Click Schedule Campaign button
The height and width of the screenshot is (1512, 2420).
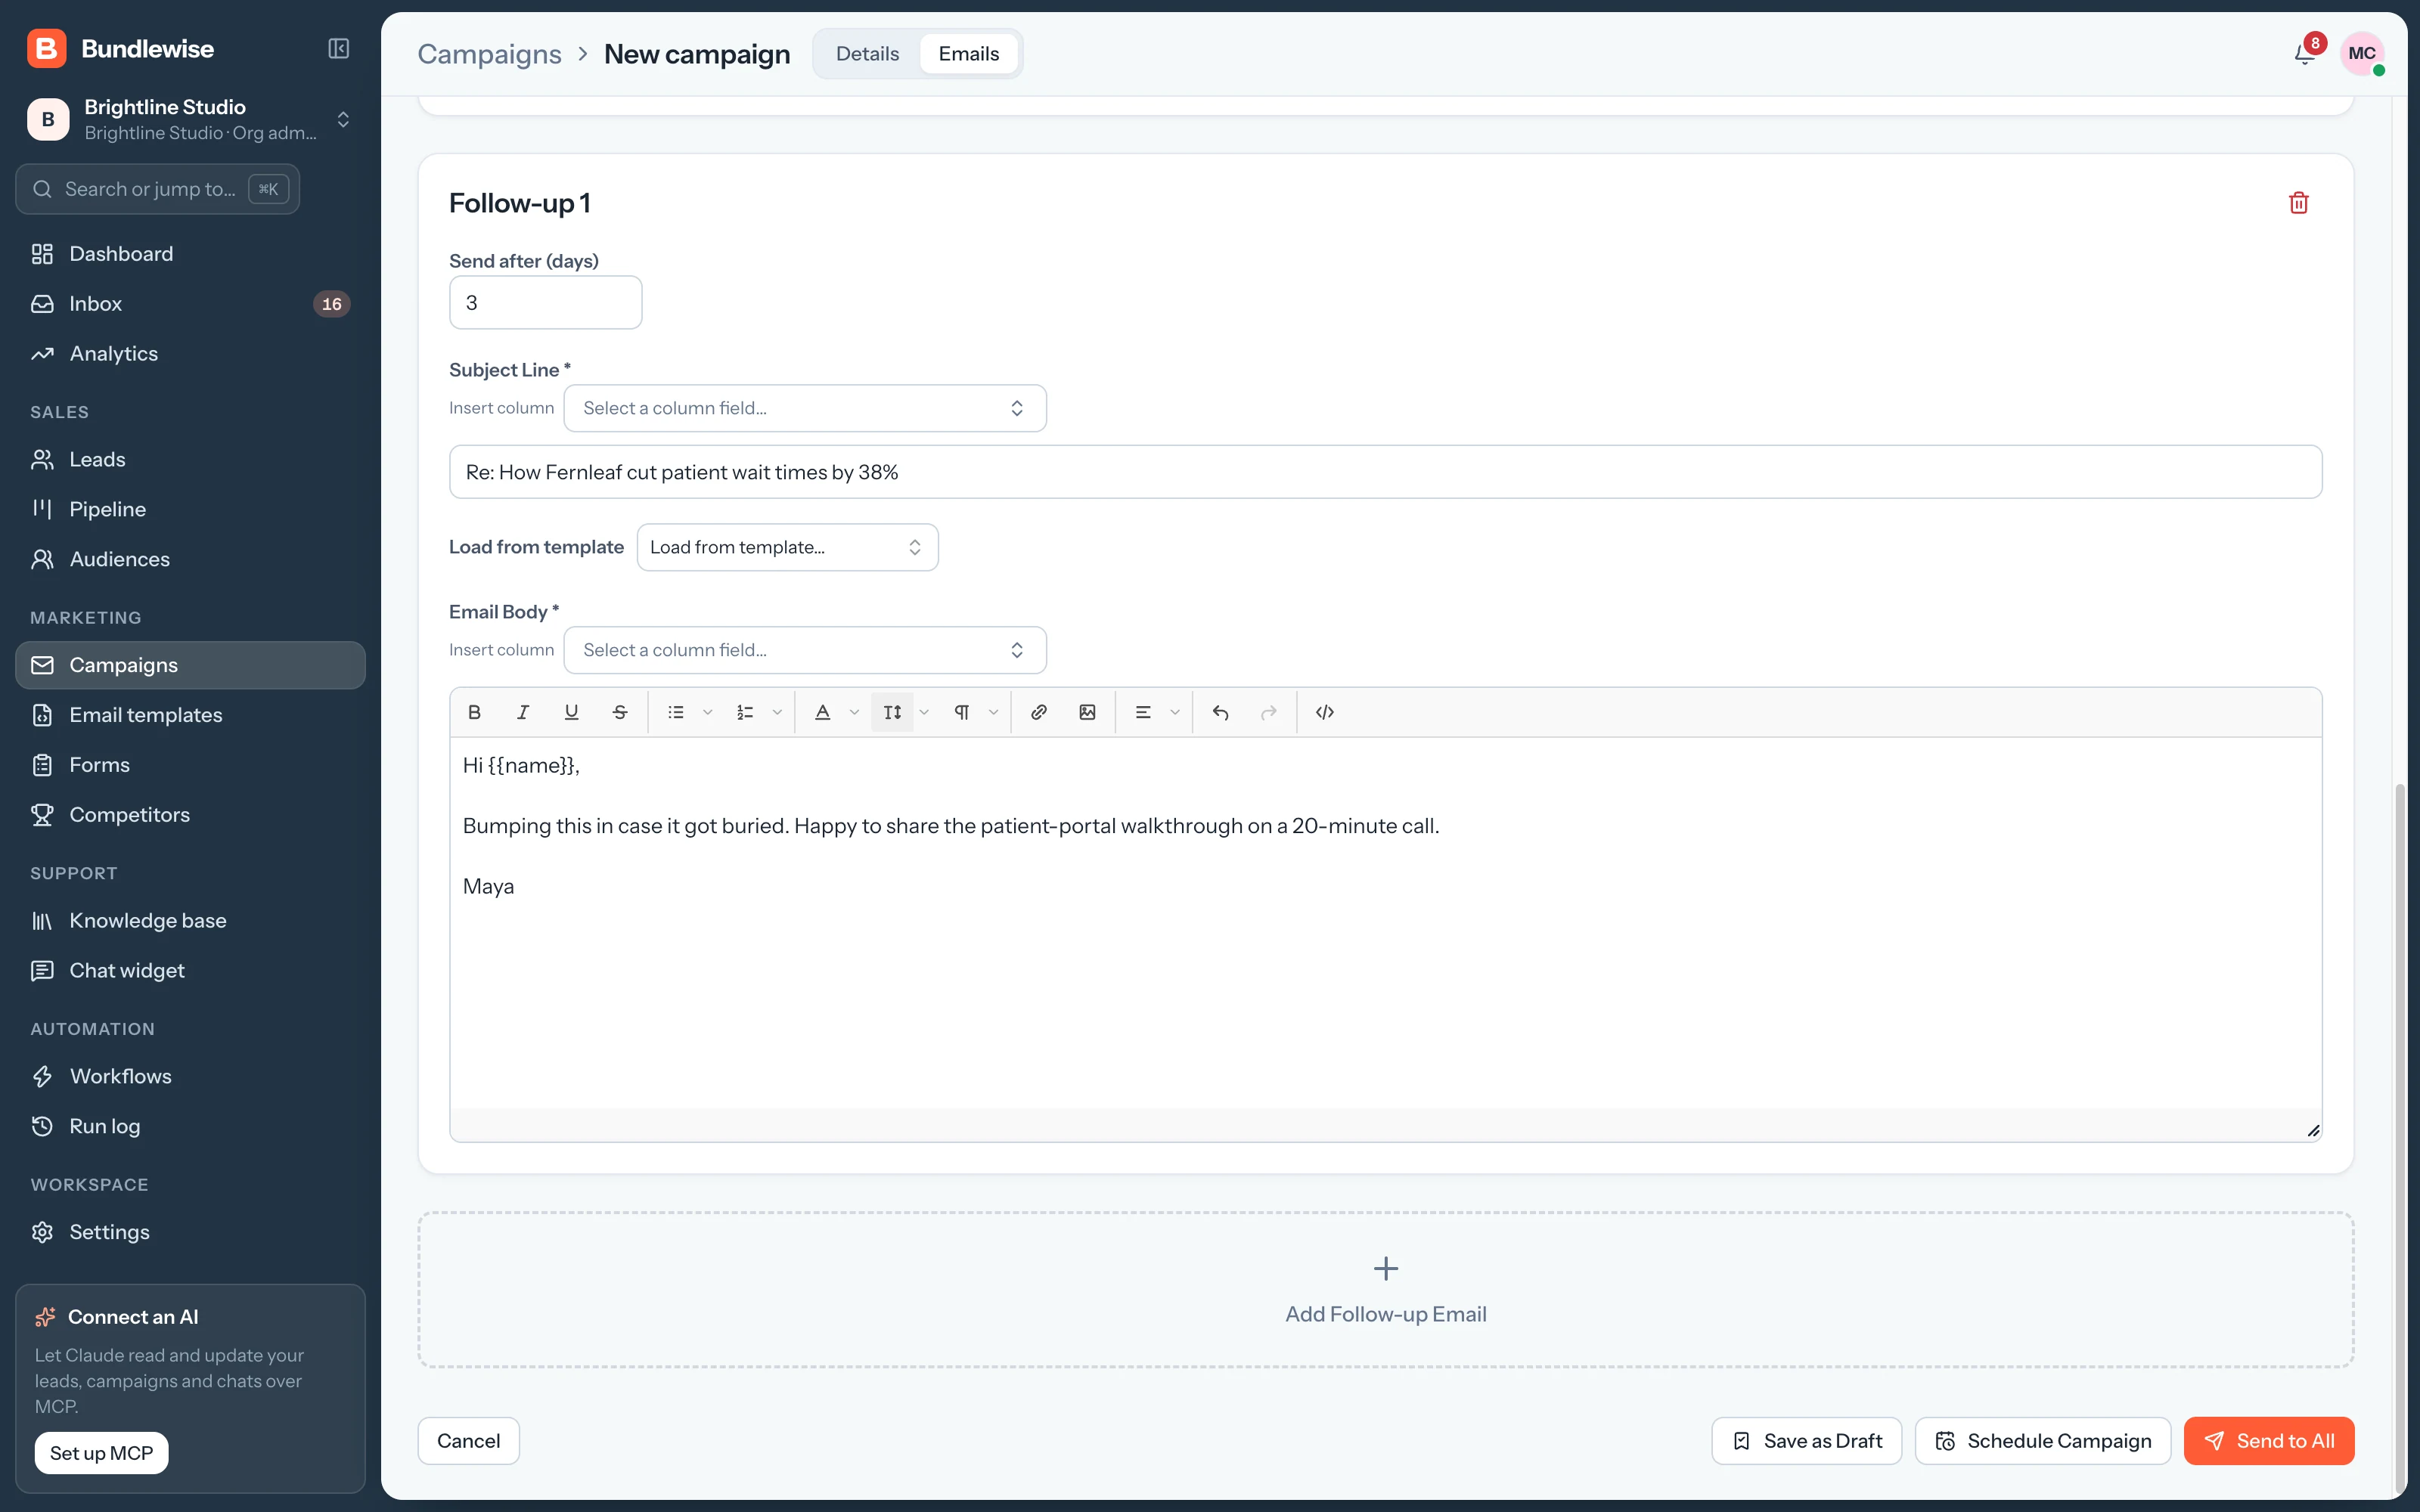click(2043, 1440)
